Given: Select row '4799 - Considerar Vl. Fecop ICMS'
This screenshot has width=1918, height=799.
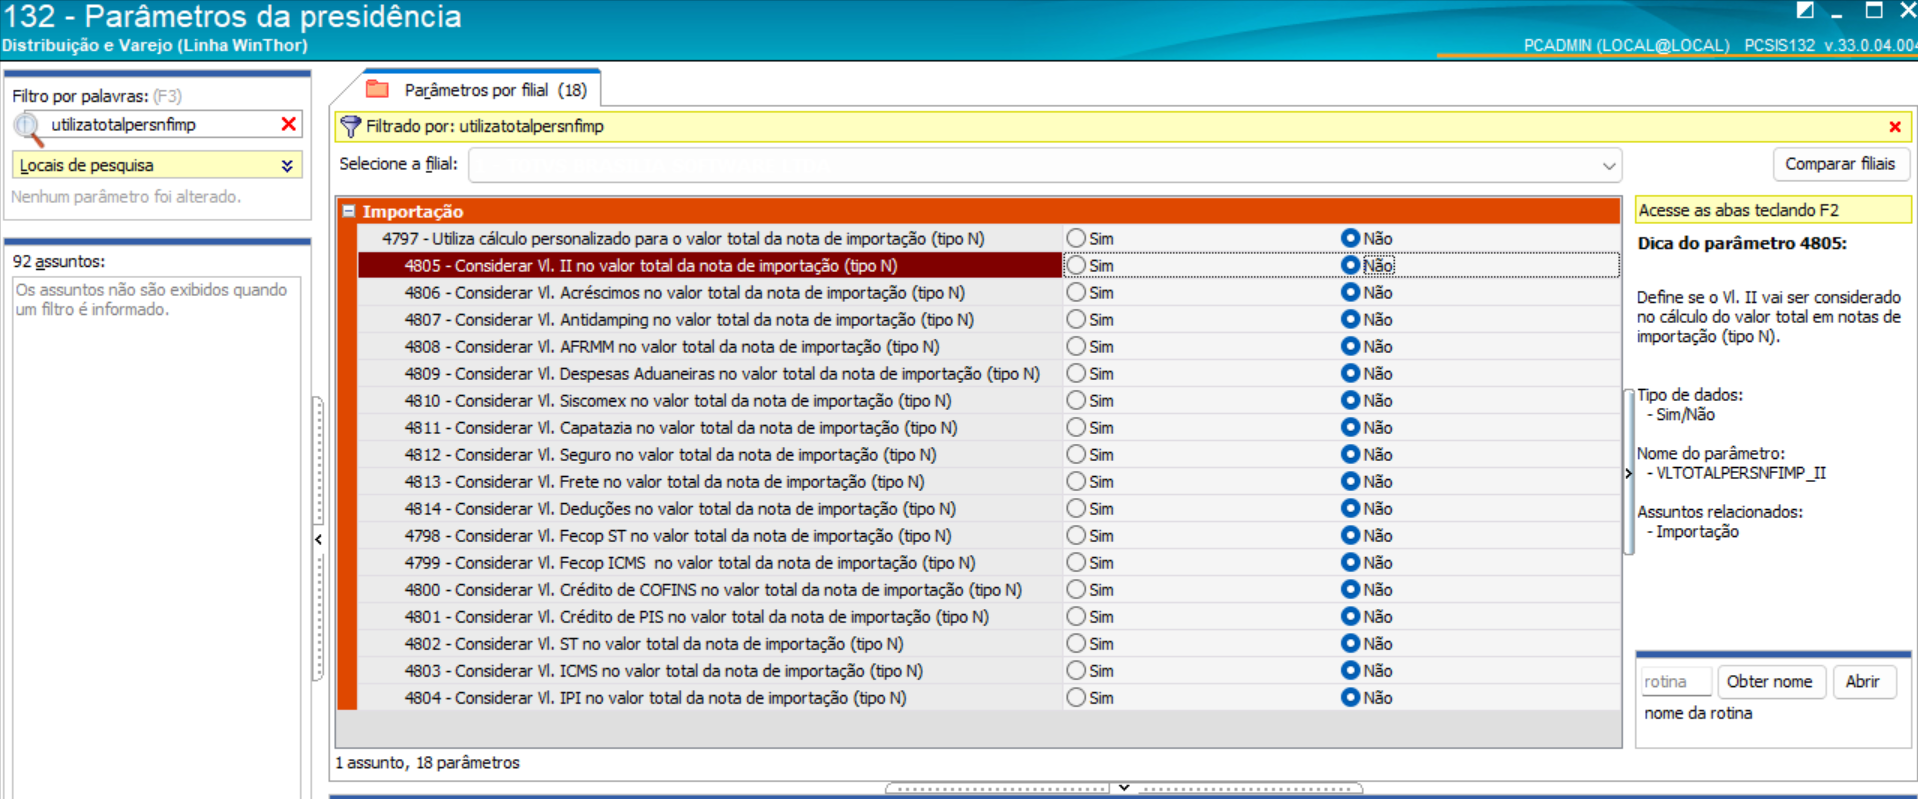Looking at the screenshot, I should point(710,562).
